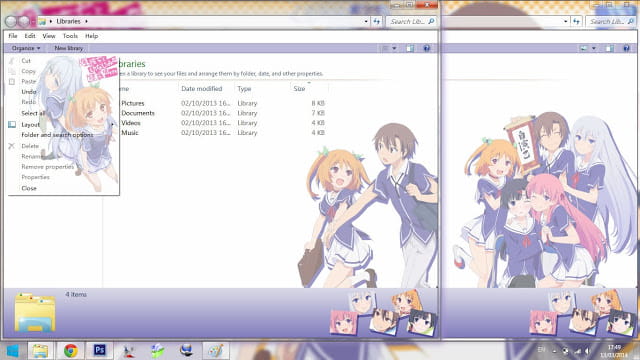The height and width of the screenshot is (360, 640).
Task: Click the volume speaker tray icon
Action: pos(588,351)
